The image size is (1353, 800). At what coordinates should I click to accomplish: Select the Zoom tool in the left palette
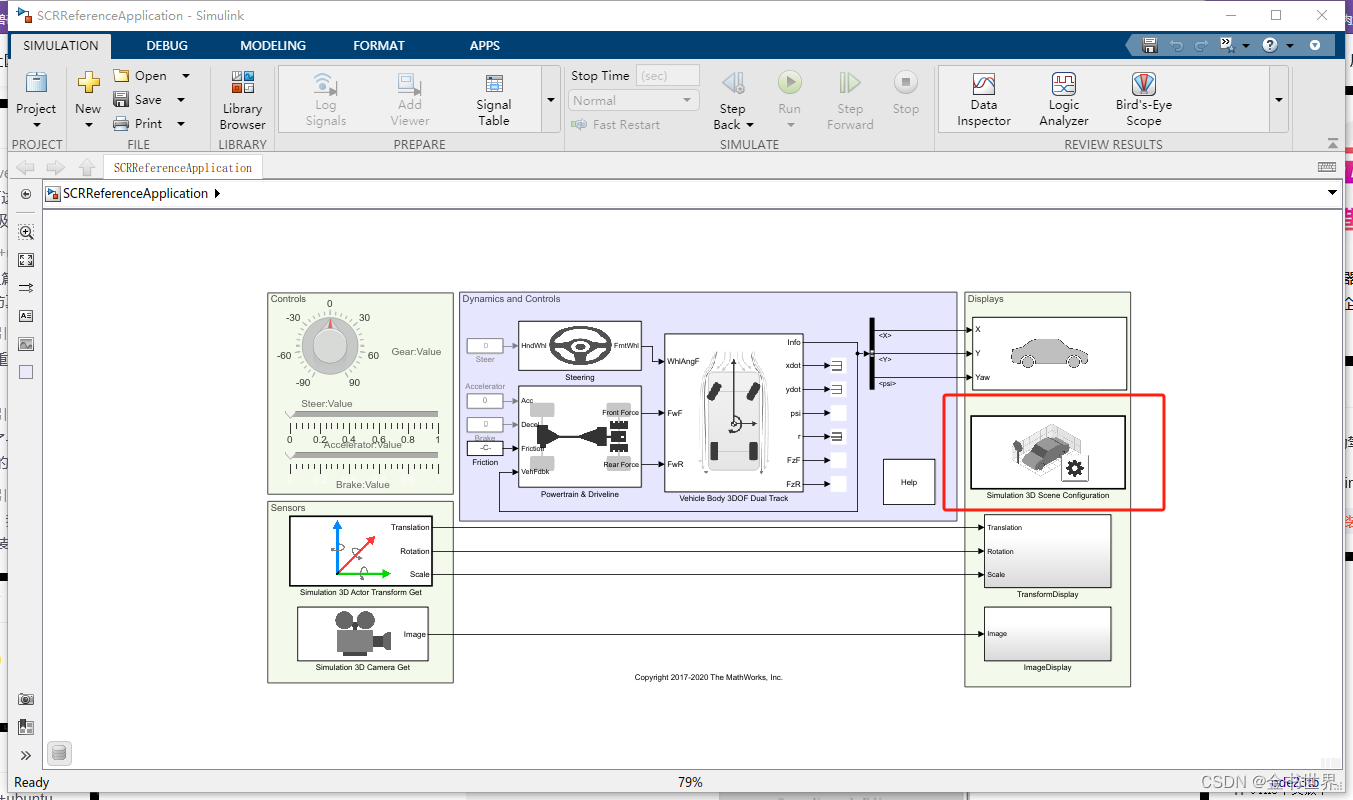coord(24,231)
